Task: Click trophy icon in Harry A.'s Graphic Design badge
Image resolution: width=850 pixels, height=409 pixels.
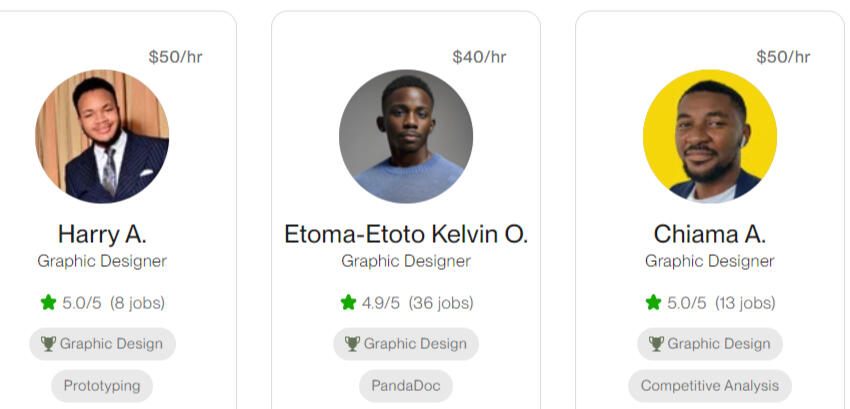Action: [x=48, y=344]
